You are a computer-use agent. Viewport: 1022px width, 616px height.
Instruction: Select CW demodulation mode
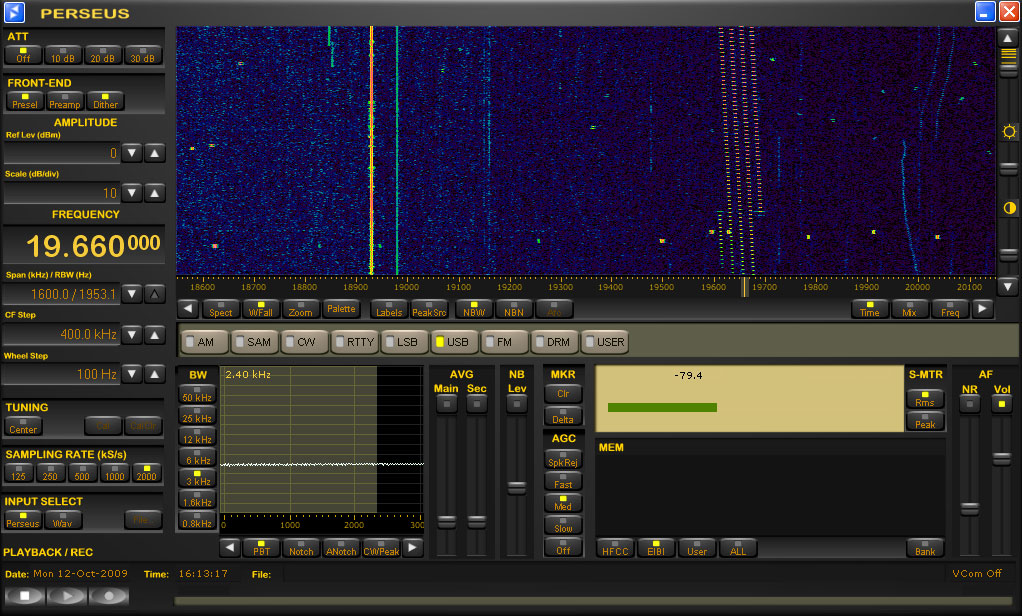click(x=305, y=342)
